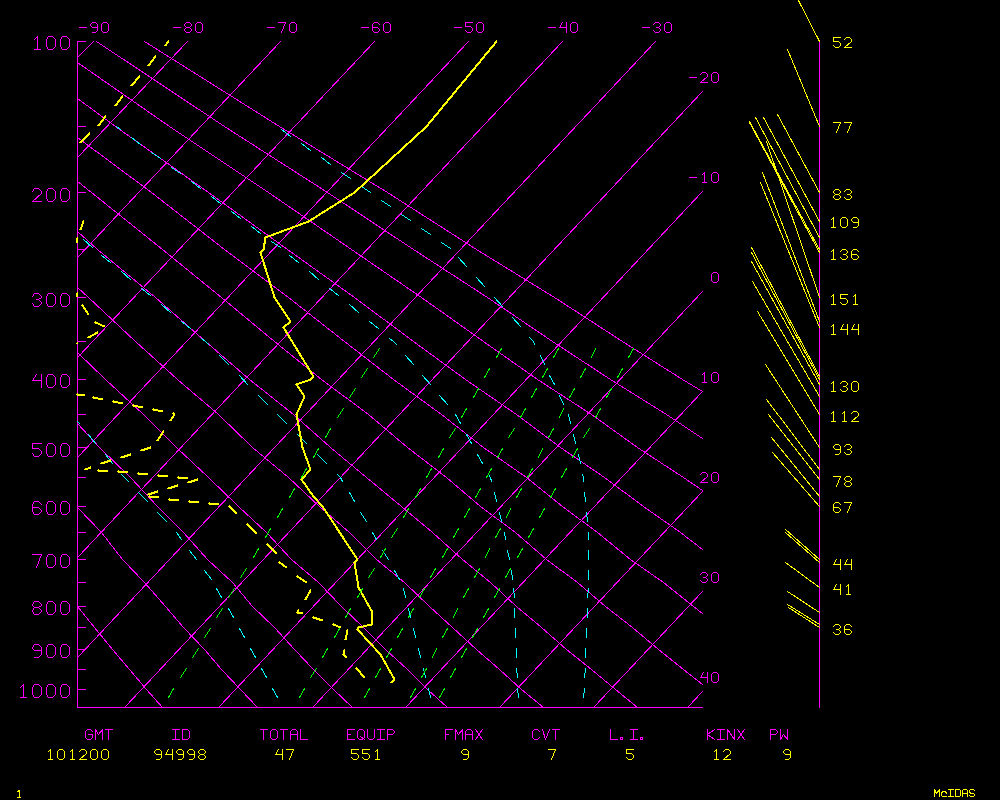The width and height of the screenshot is (1000, 800).
Task: Click the station ID value 94998
Action: pos(180,755)
